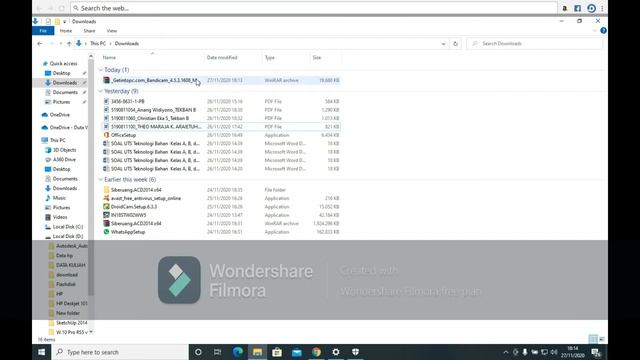This screenshot has height=360, width=640.
Task: Open Local Disk (C:) in sidebar
Action: click(68, 227)
